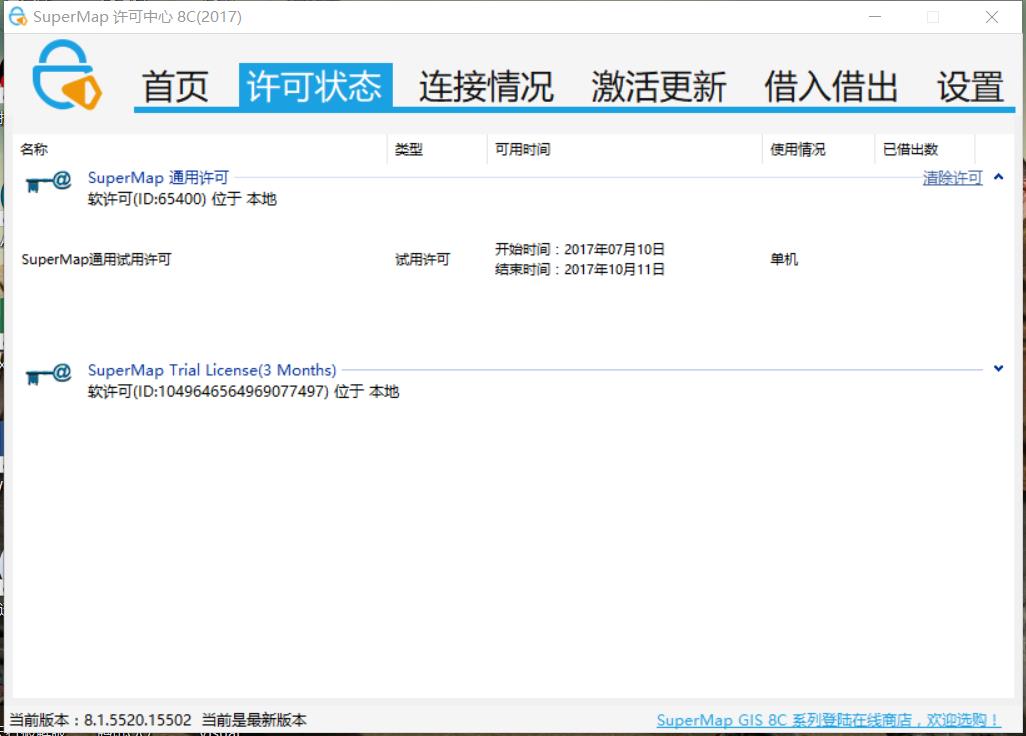
Task: Click the end date 2017年10月11日
Action: point(614,269)
